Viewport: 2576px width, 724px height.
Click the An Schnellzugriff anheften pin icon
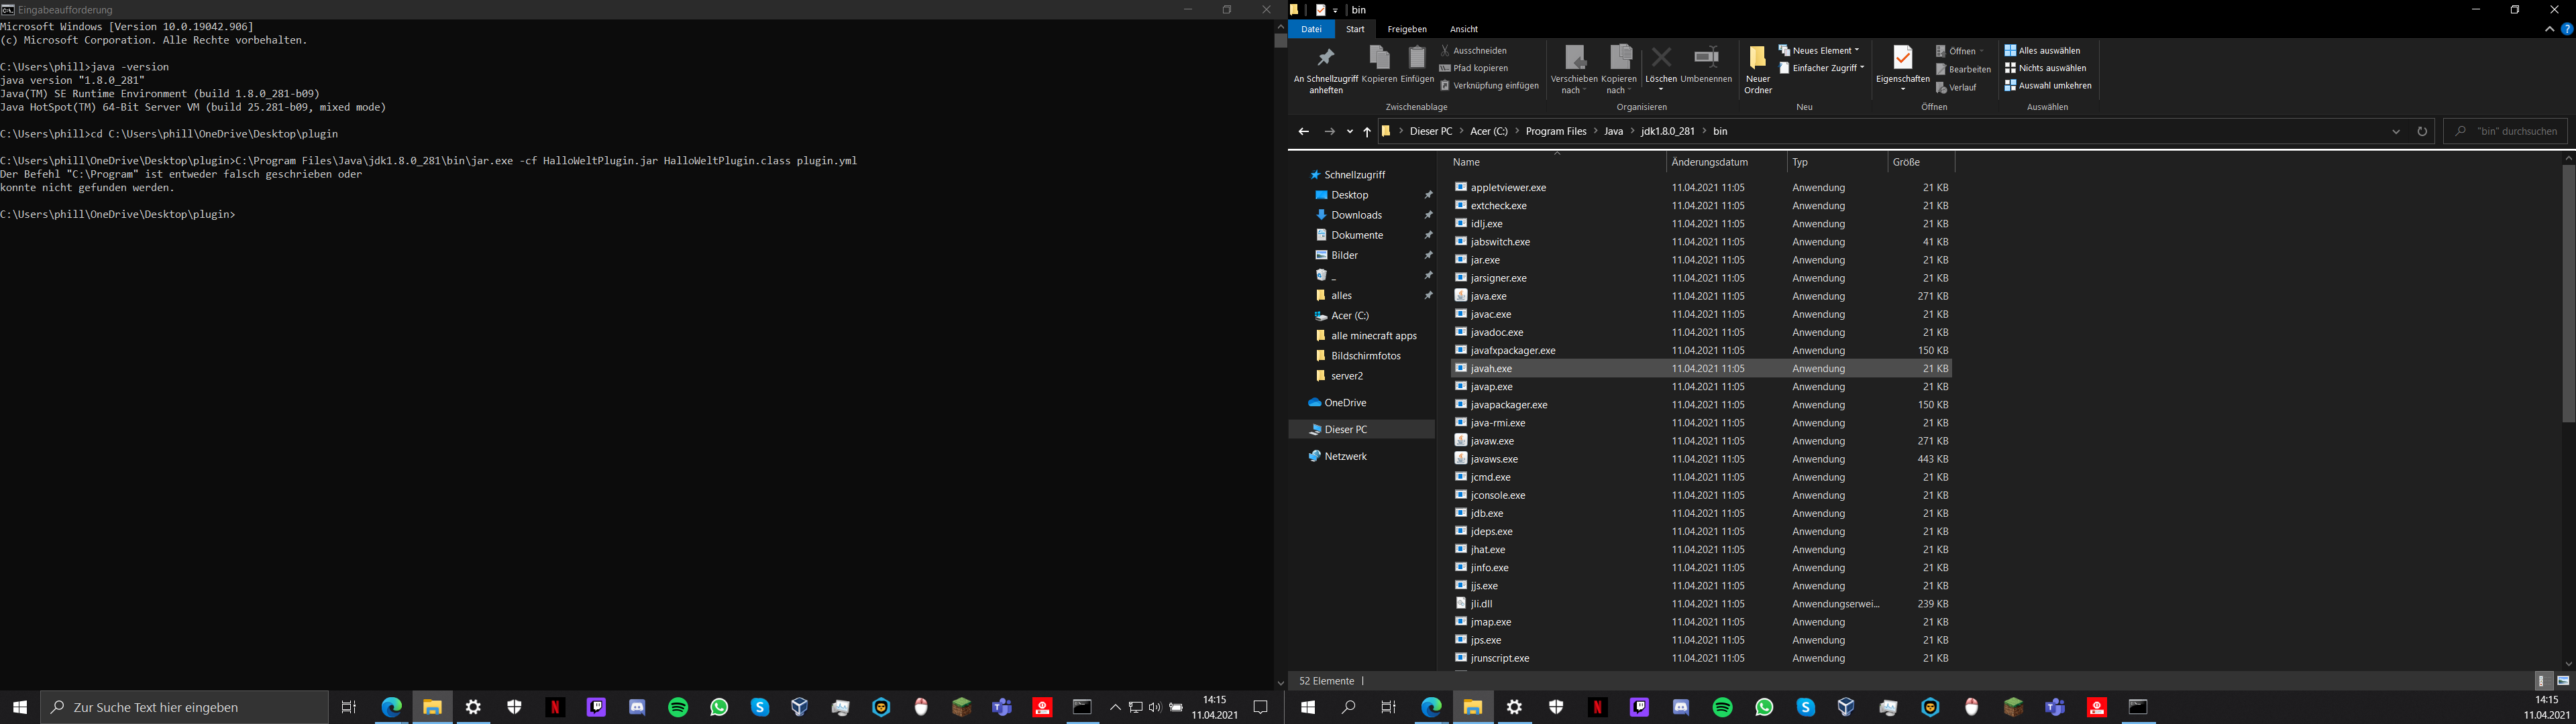tap(1325, 58)
